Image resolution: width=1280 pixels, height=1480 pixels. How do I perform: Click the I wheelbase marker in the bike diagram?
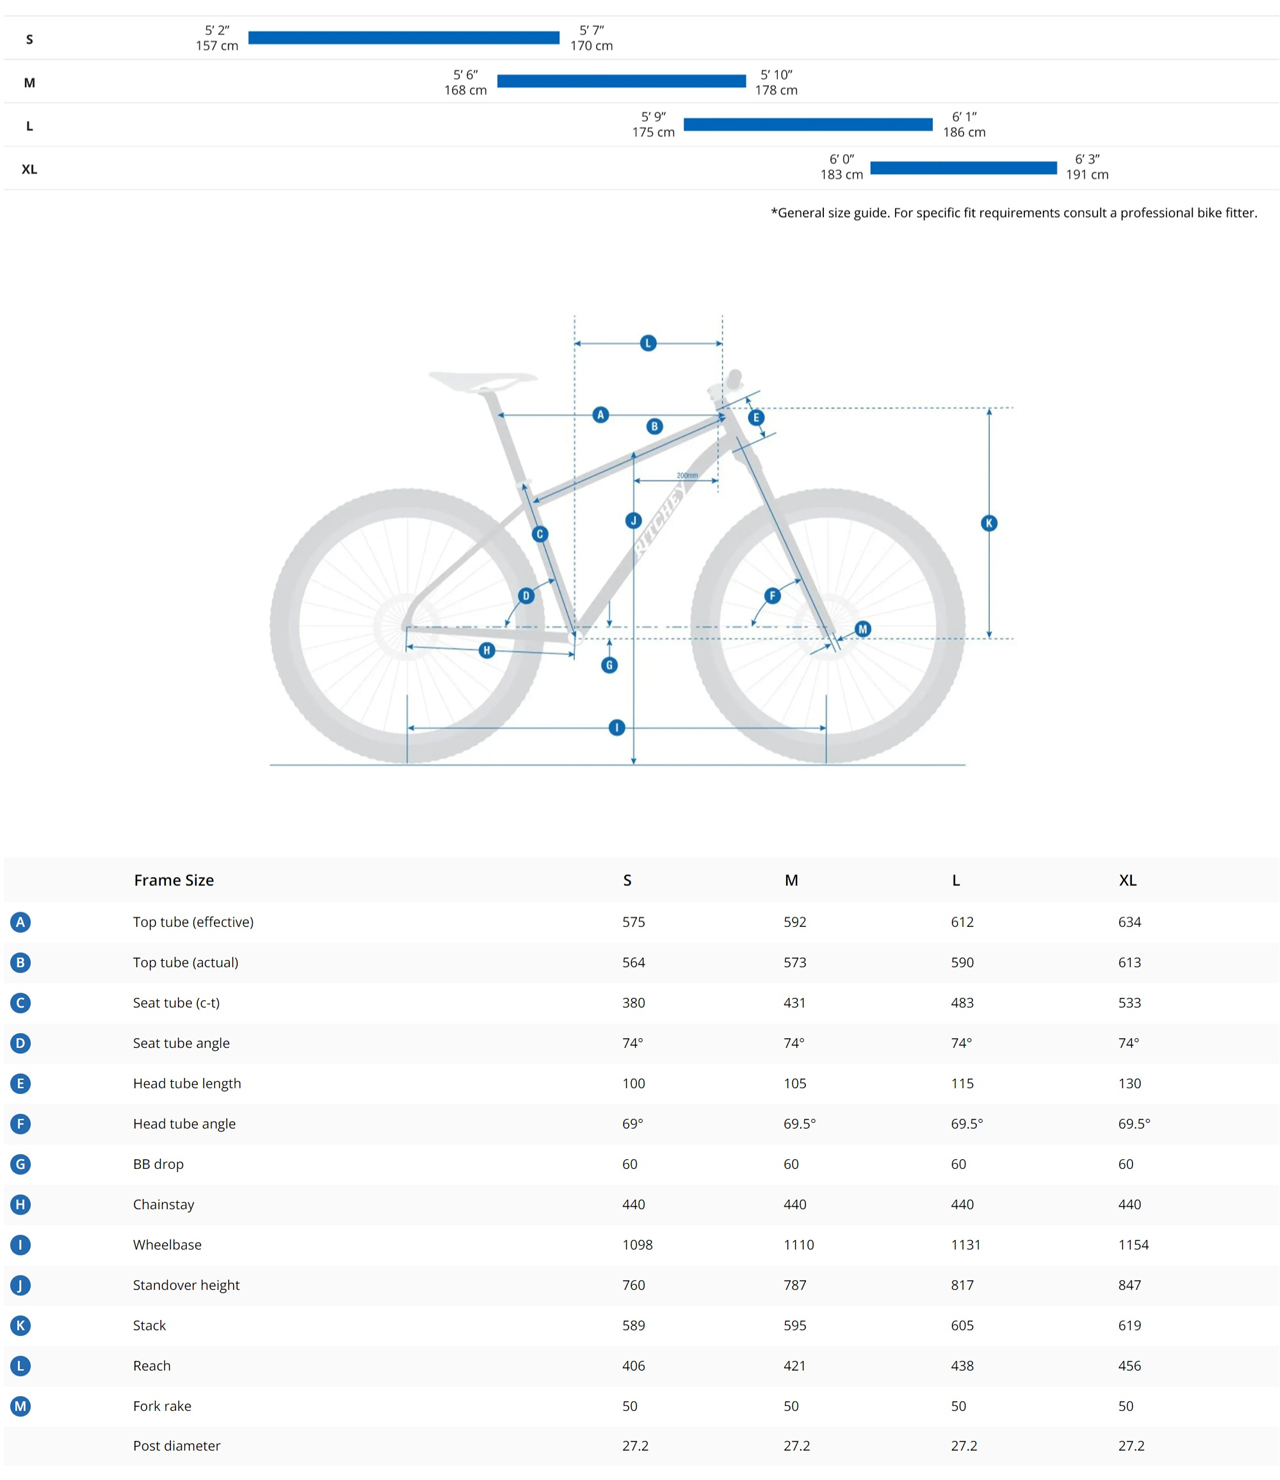pos(617,728)
